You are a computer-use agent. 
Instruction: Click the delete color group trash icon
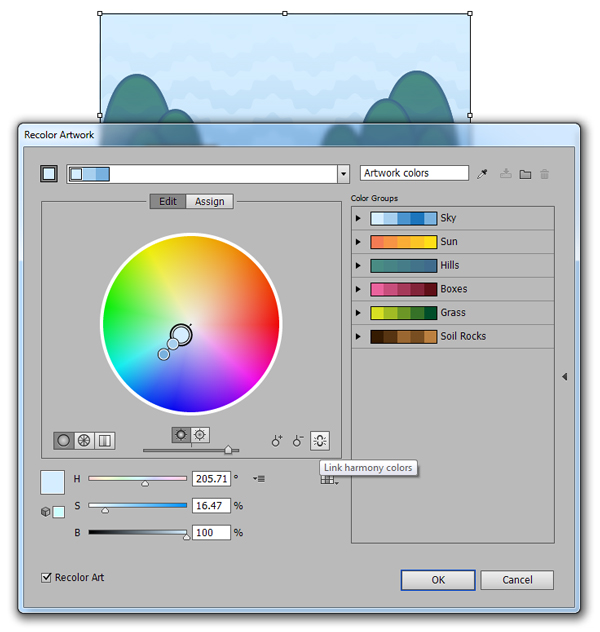pos(544,174)
